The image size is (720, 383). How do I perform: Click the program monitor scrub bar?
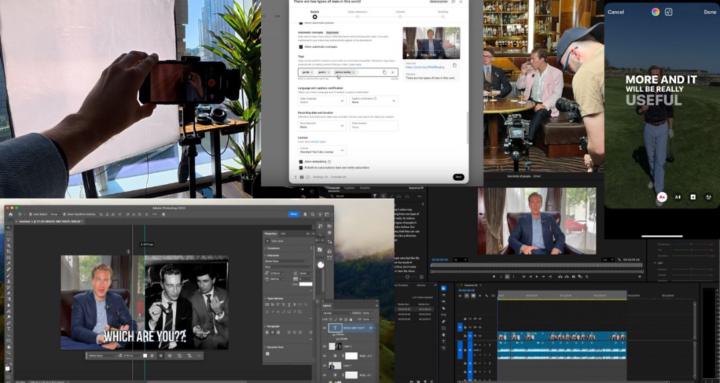point(536,265)
